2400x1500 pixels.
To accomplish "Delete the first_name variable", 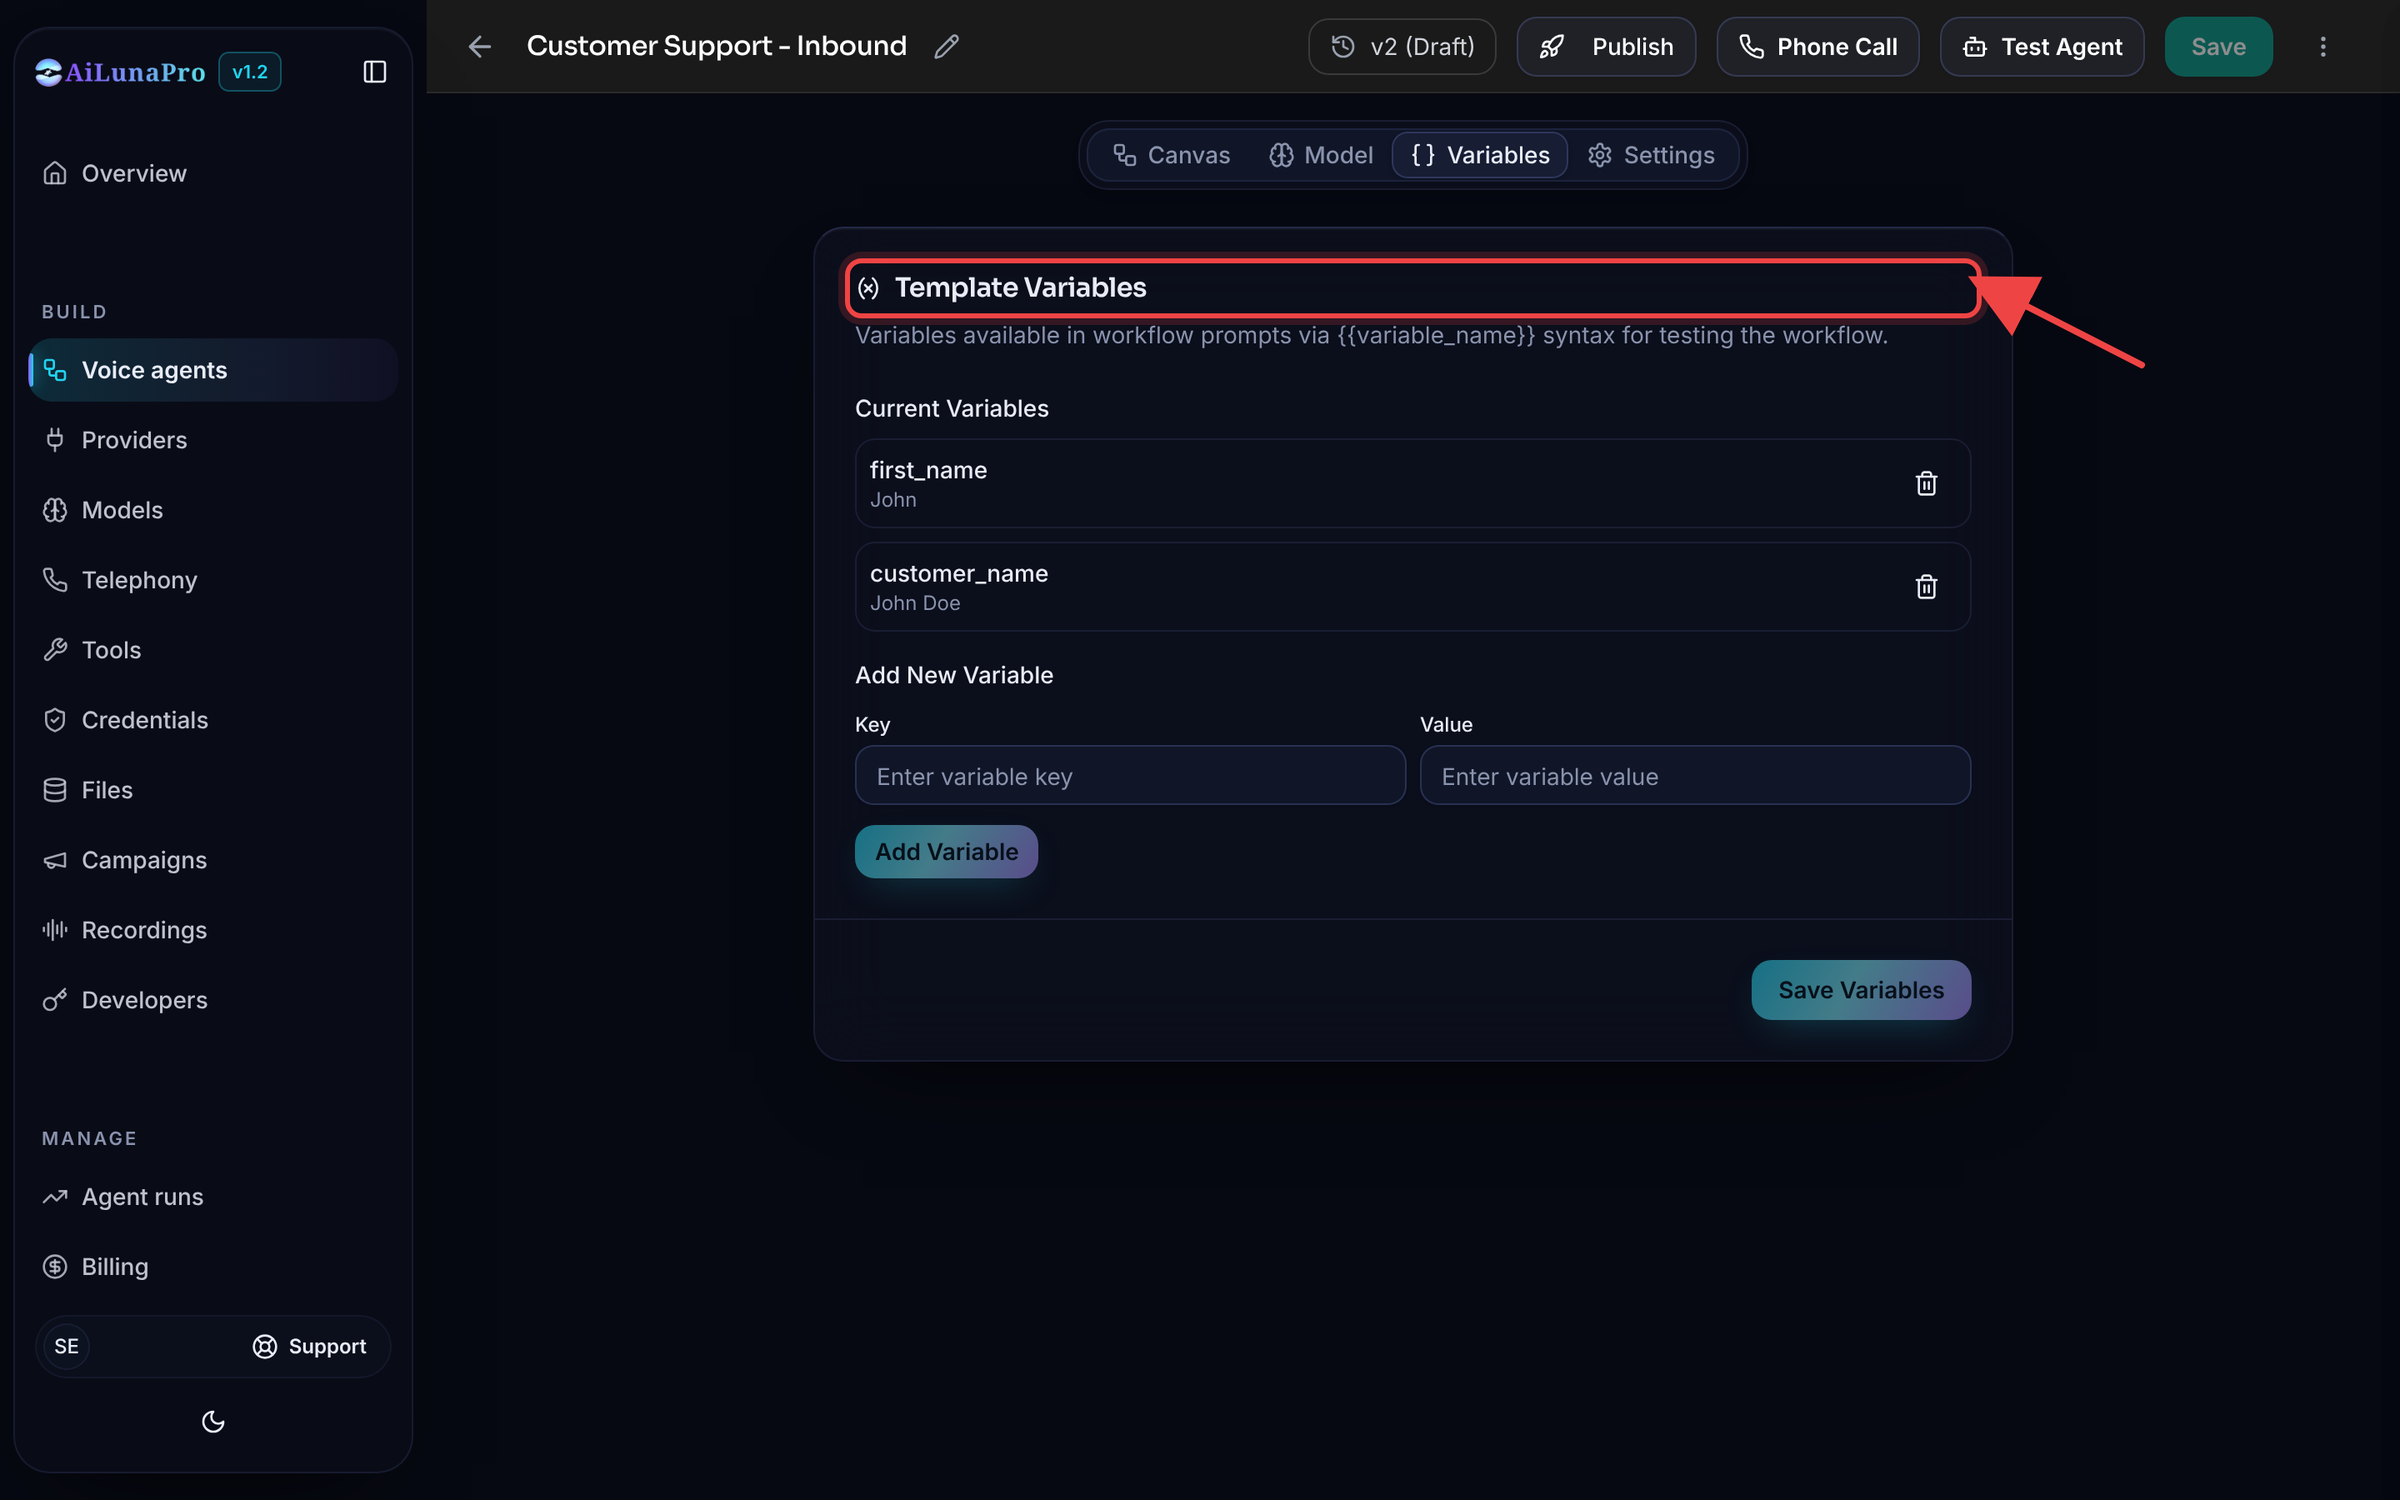I will point(1926,483).
